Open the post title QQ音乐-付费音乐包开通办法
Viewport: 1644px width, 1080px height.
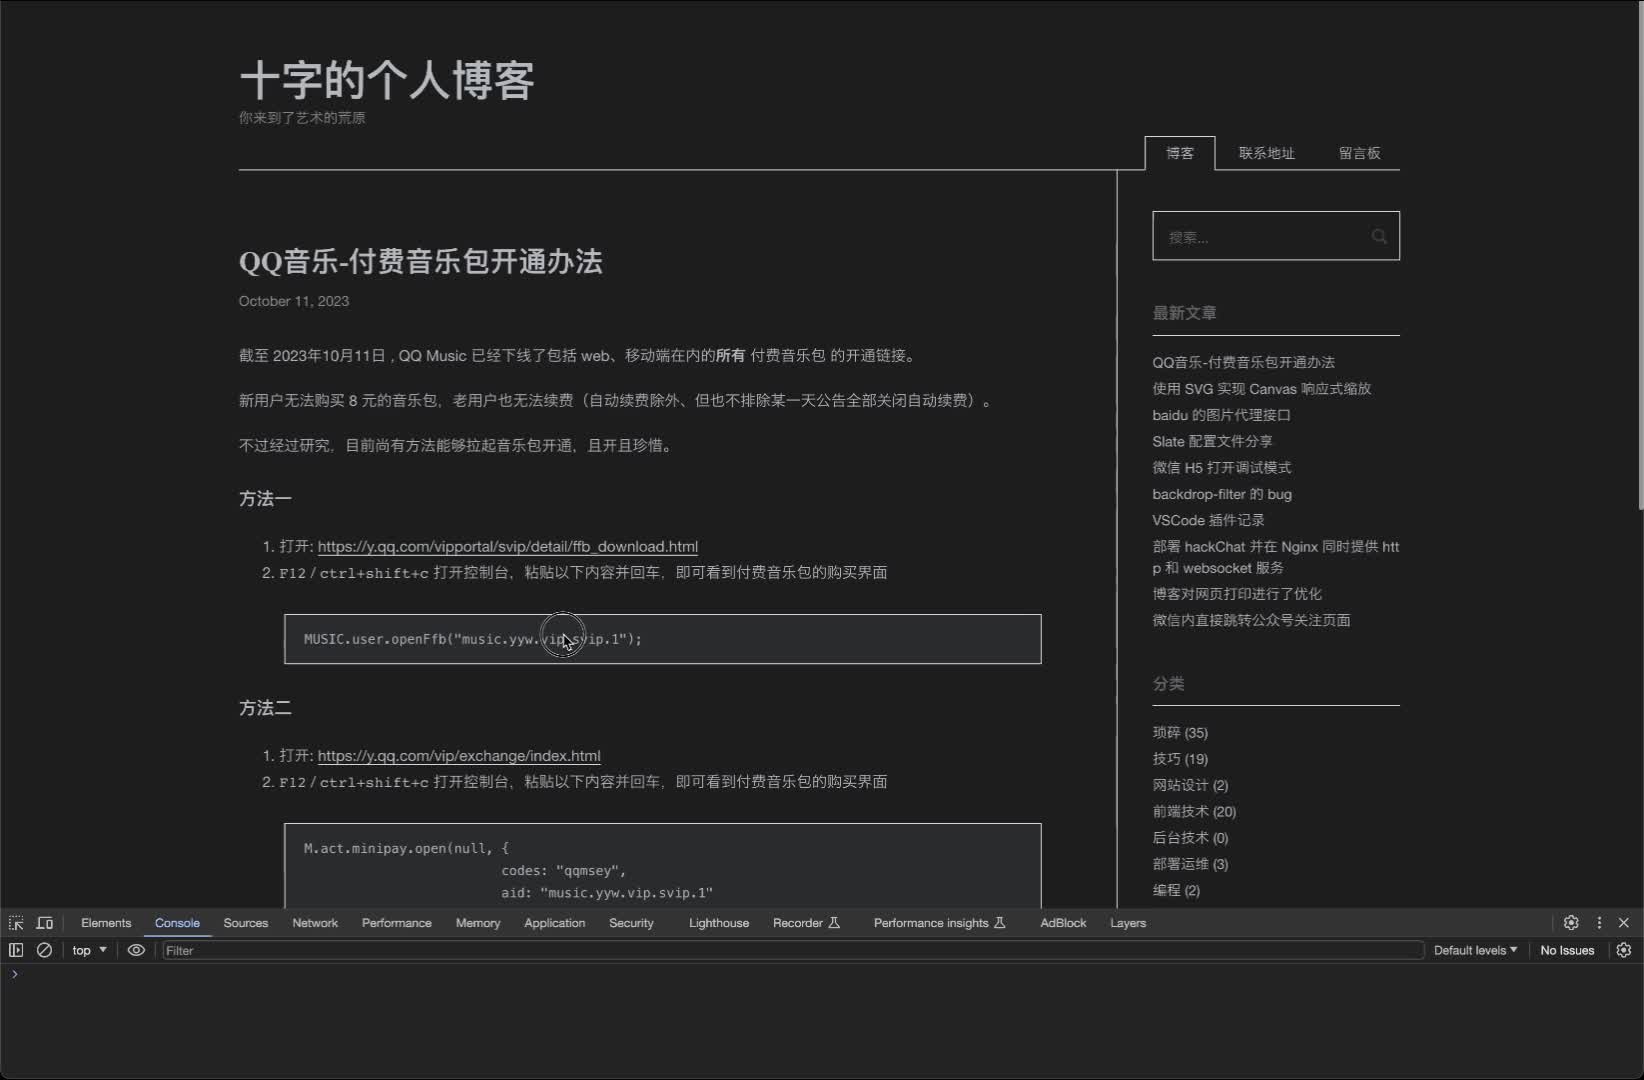pos(420,262)
